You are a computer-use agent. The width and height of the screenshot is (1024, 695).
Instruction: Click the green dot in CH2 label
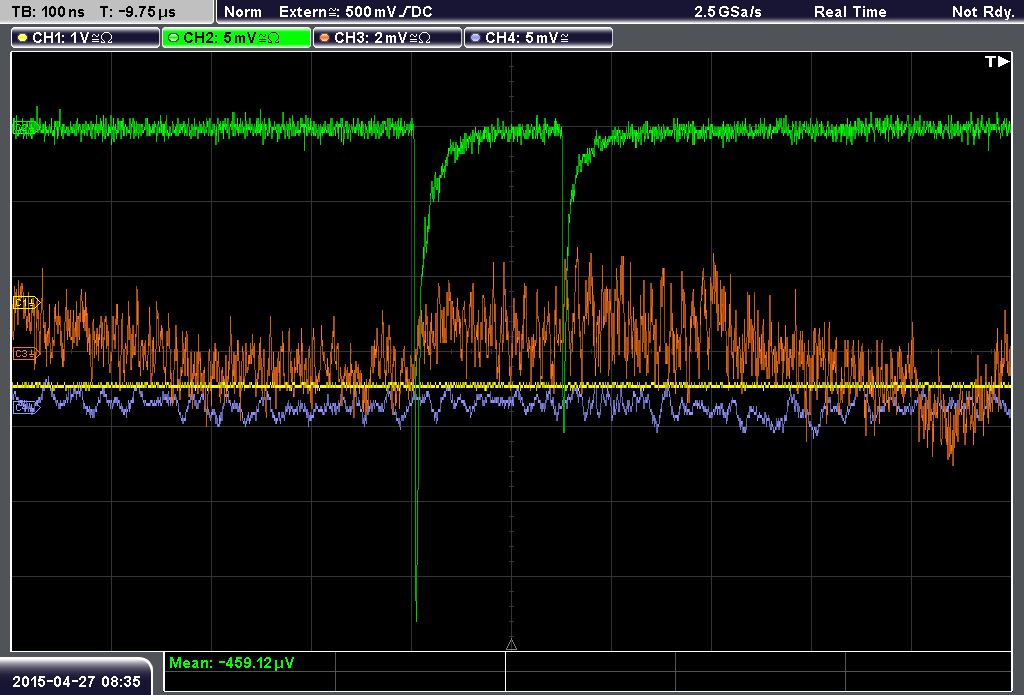tap(174, 38)
